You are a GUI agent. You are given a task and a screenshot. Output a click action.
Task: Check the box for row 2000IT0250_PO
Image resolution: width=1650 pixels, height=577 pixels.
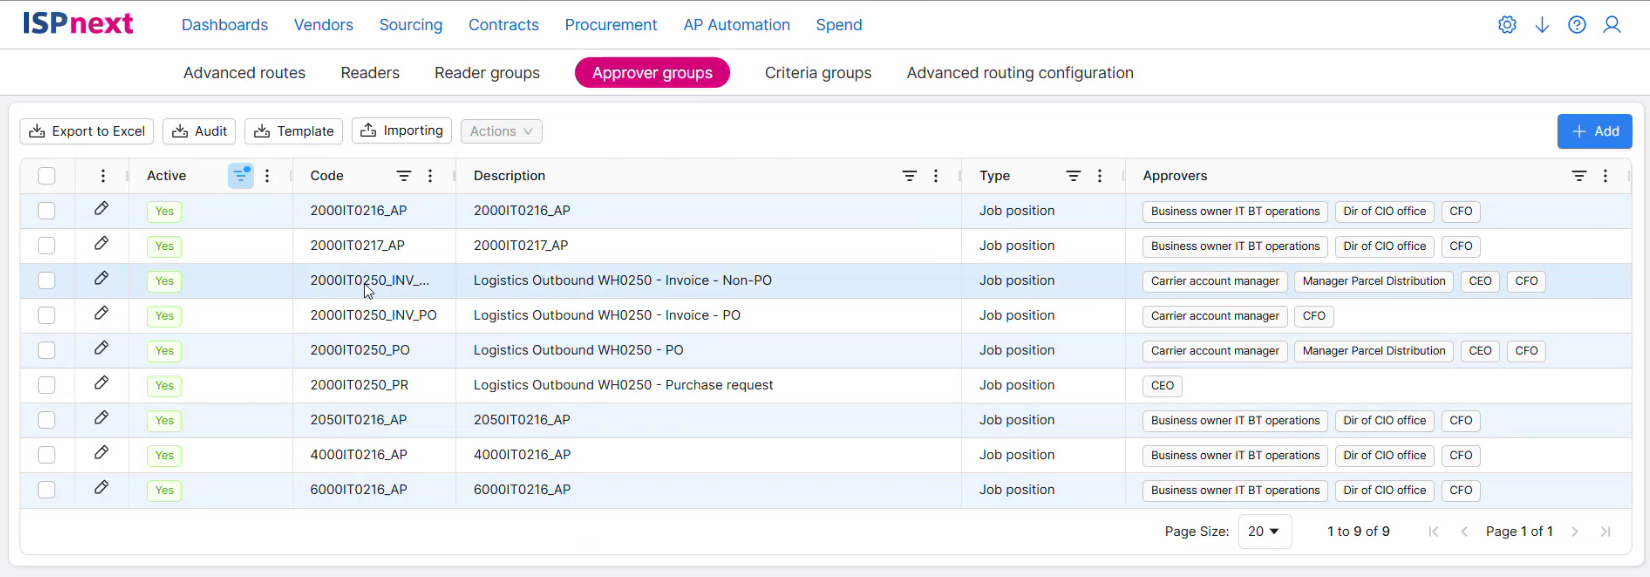pyautogui.click(x=47, y=351)
